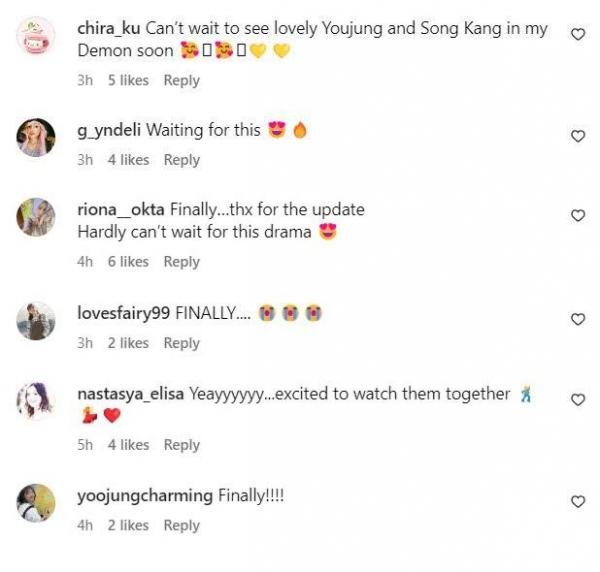Visit the yoojungcharming username link

click(145, 496)
